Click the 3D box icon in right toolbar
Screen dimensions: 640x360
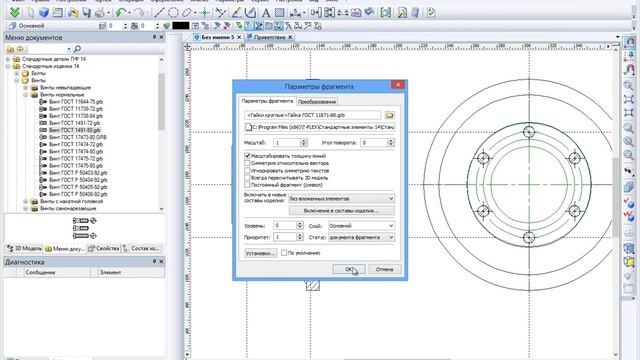pyautogui.click(x=629, y=248)
